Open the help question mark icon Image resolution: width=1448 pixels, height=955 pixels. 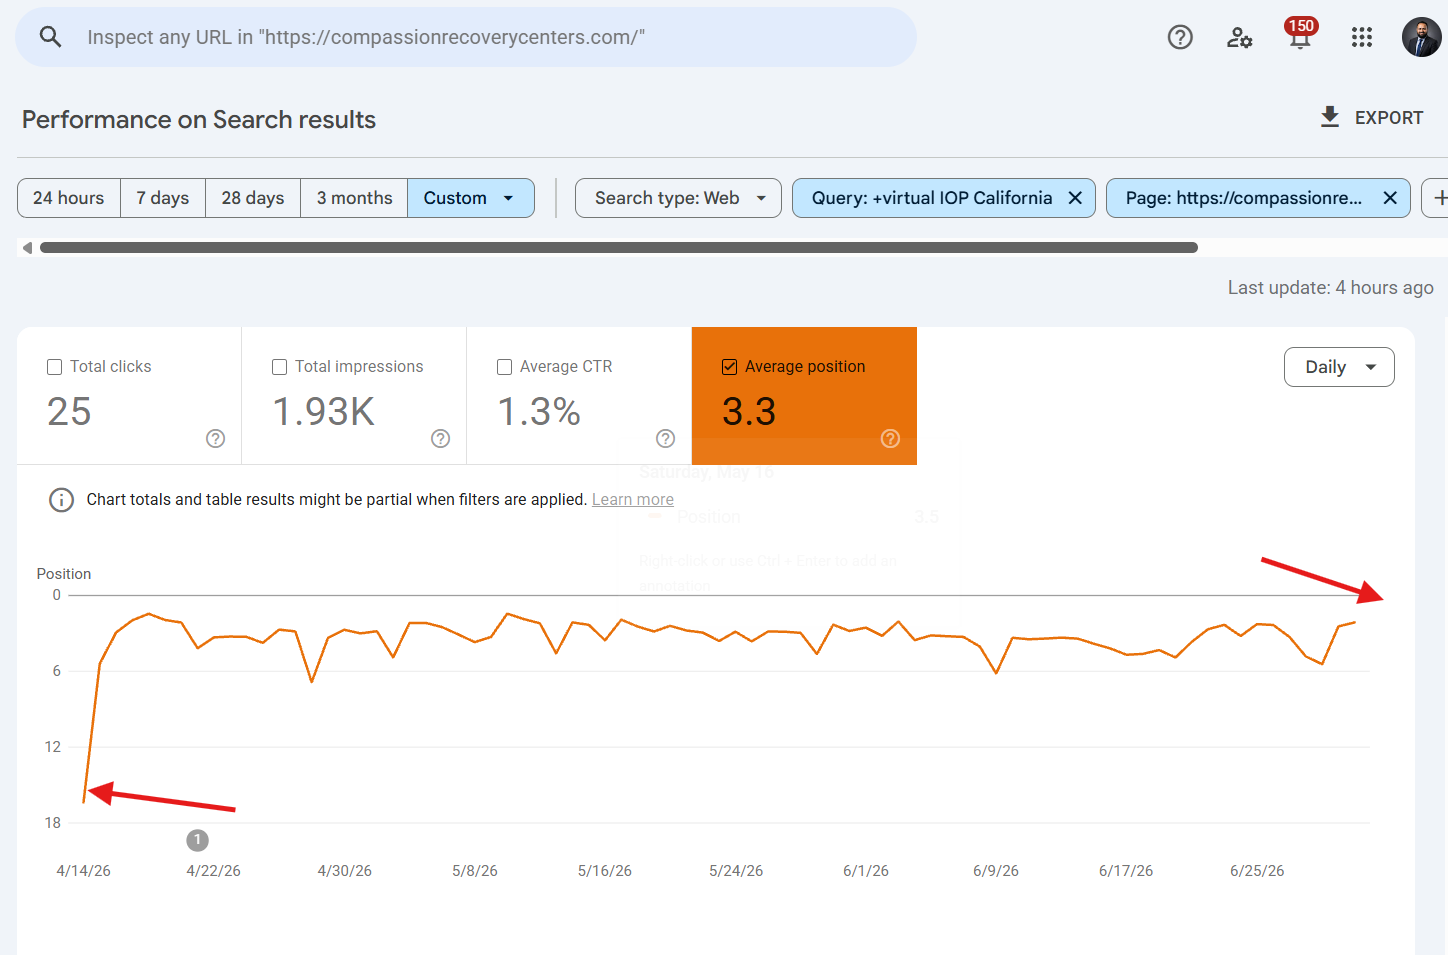[x=1180, y=37]
